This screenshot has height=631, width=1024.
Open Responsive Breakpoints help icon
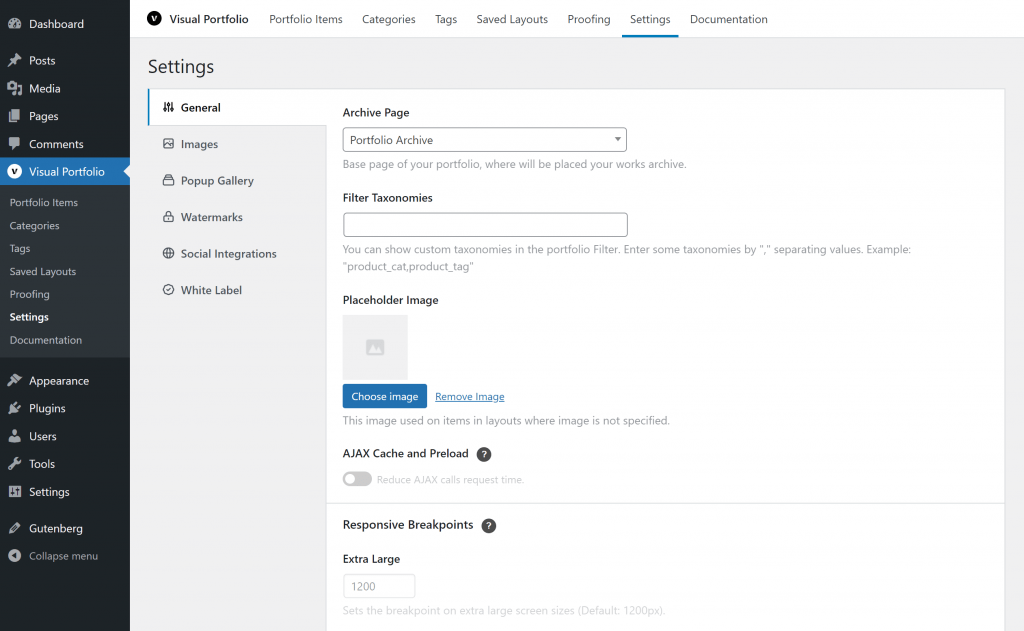[x=488, y=526]
